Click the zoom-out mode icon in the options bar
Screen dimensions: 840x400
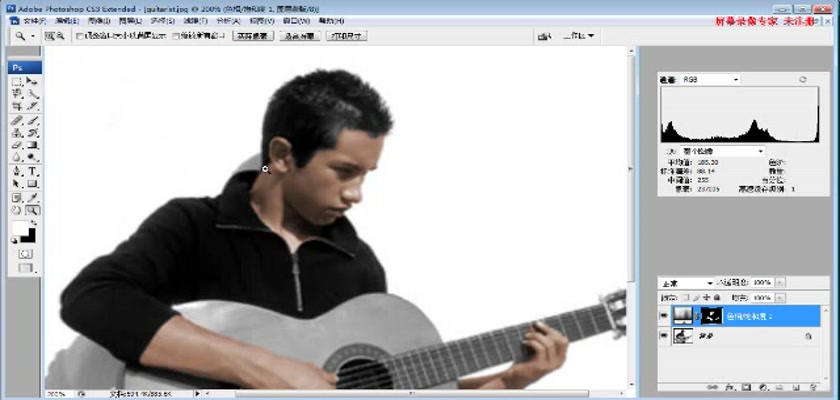[x=61, y=36]
